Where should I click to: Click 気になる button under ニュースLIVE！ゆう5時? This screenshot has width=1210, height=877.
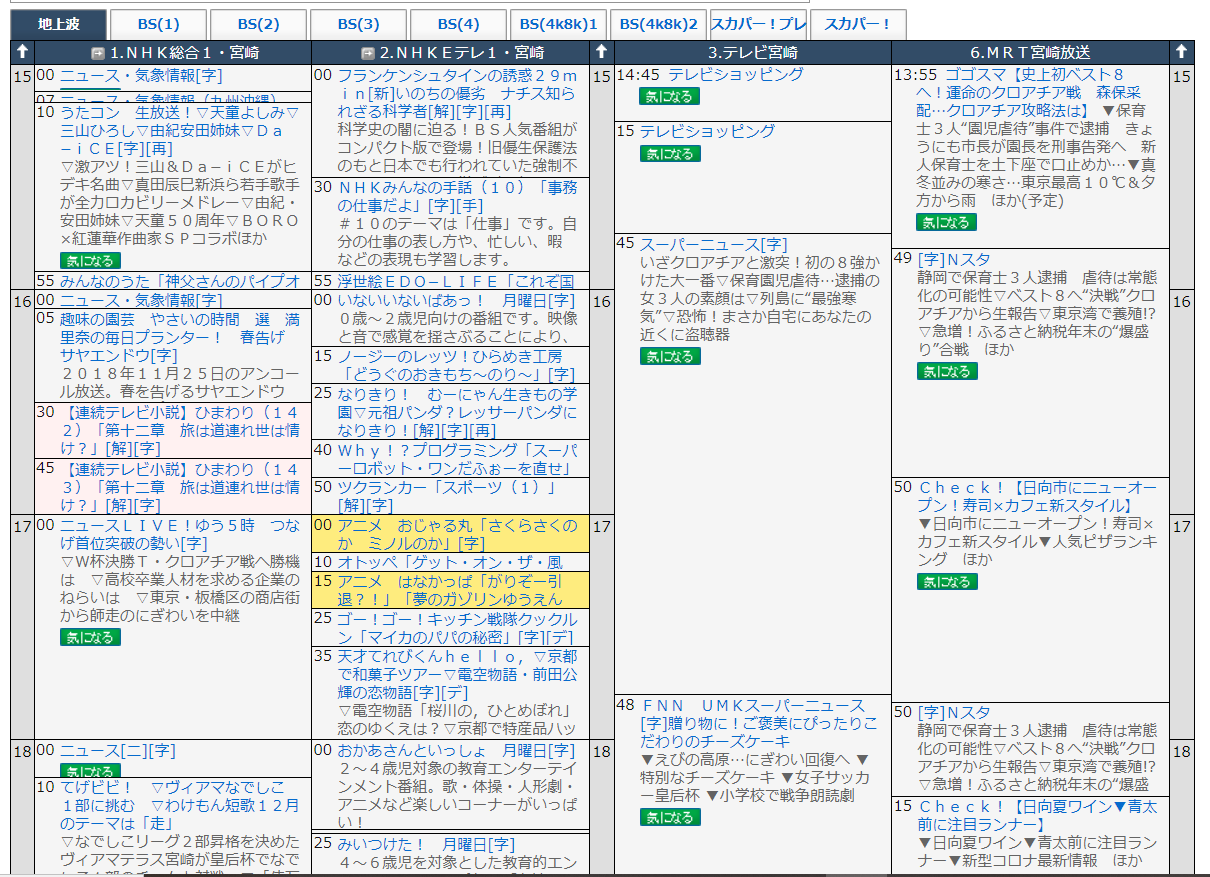coord(90,637)
